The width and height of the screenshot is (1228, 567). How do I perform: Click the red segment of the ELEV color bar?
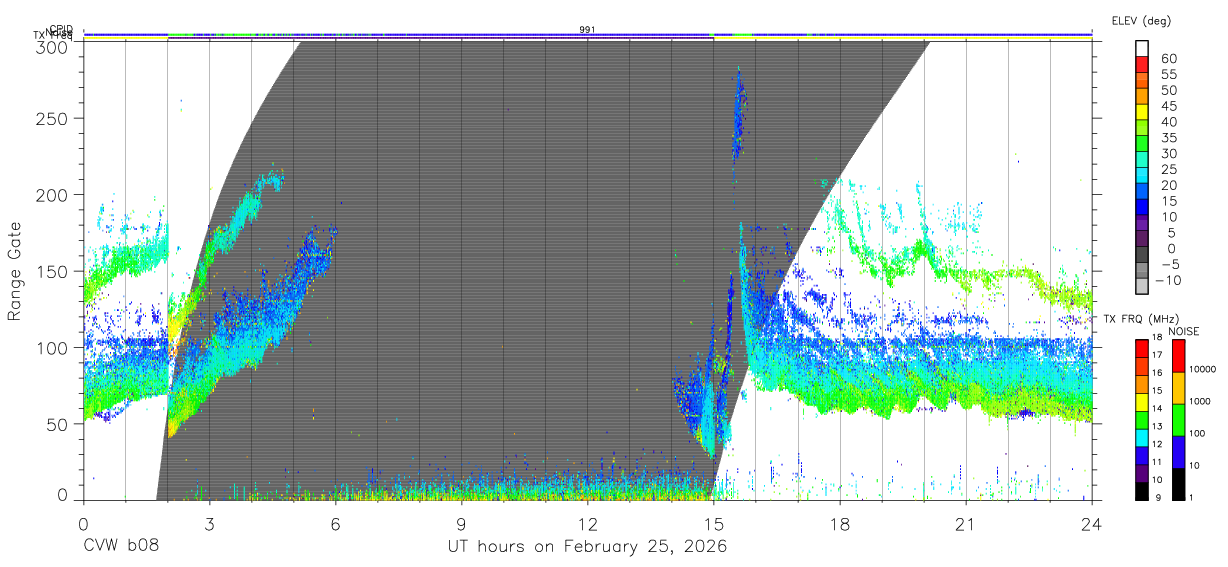tap(1142, 67)
